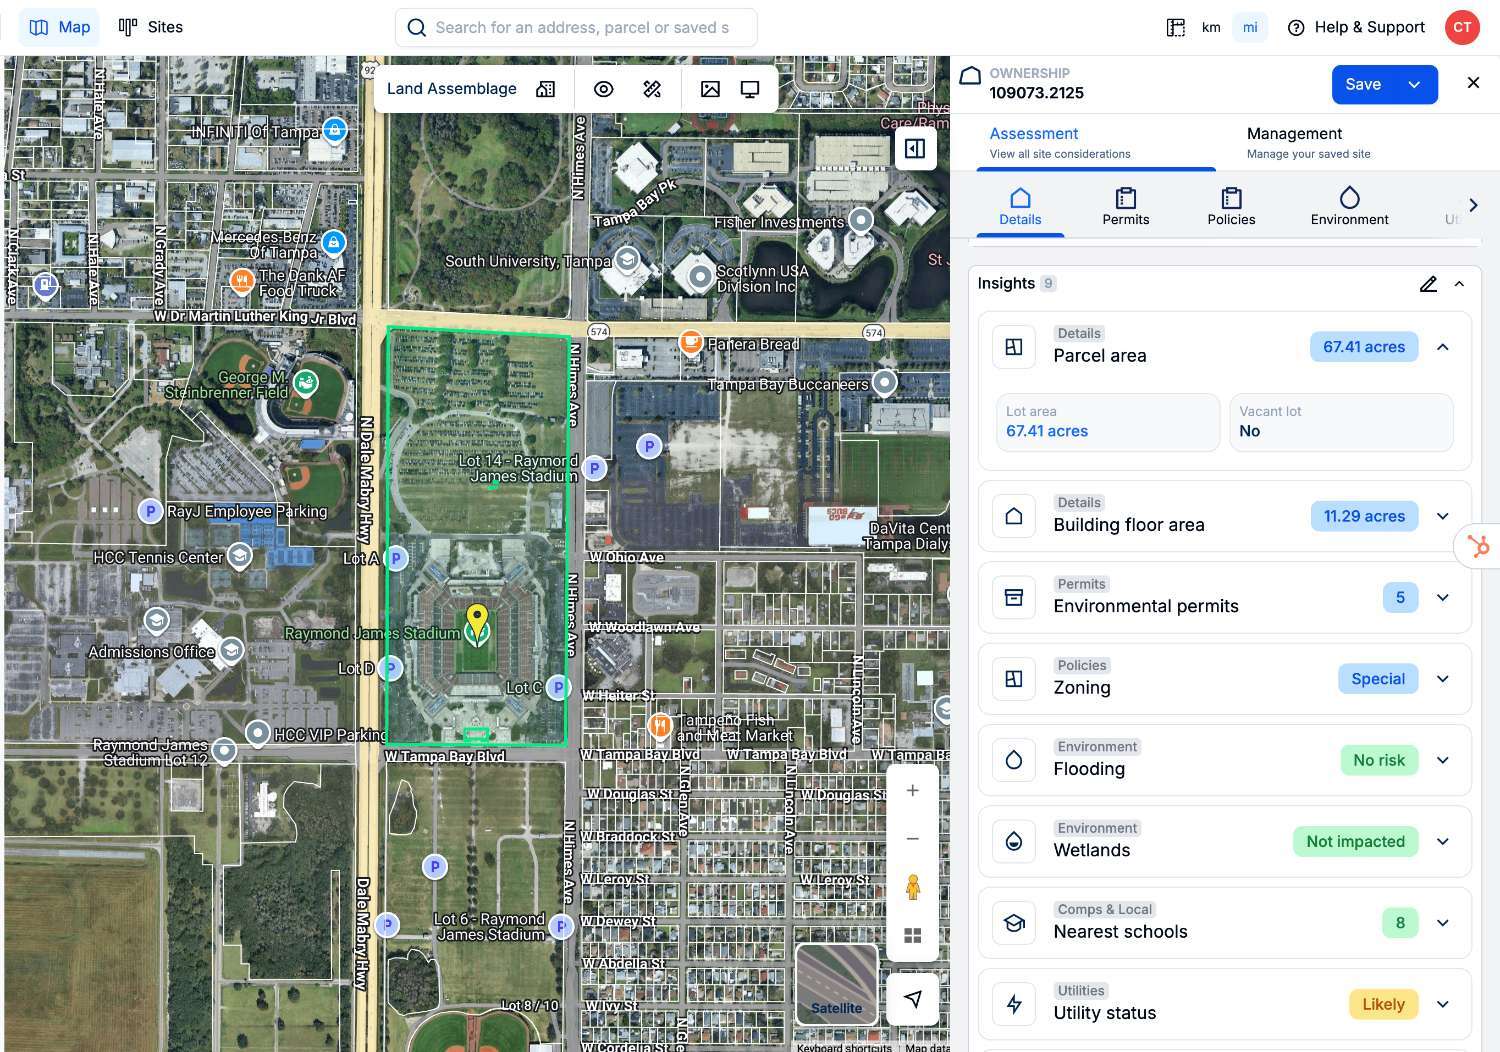Click the Land Assemblage building icon
The width and height of the screenshot is (1500, 1052).
pyautogui.click(x=545, y=89)
